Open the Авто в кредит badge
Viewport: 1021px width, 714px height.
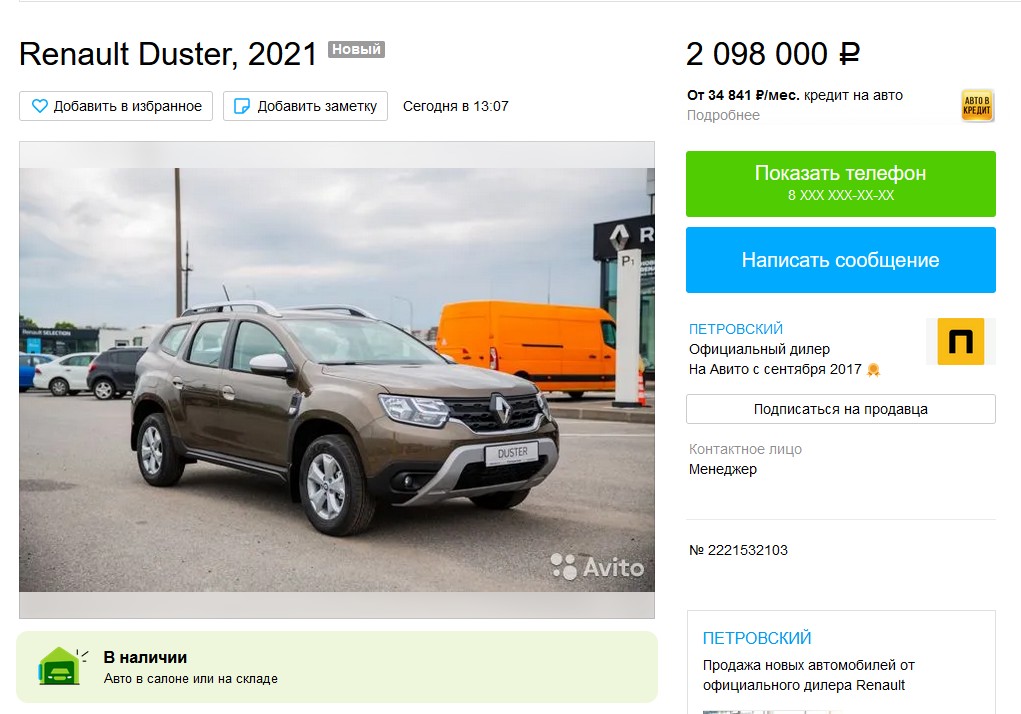pos(977,105)
